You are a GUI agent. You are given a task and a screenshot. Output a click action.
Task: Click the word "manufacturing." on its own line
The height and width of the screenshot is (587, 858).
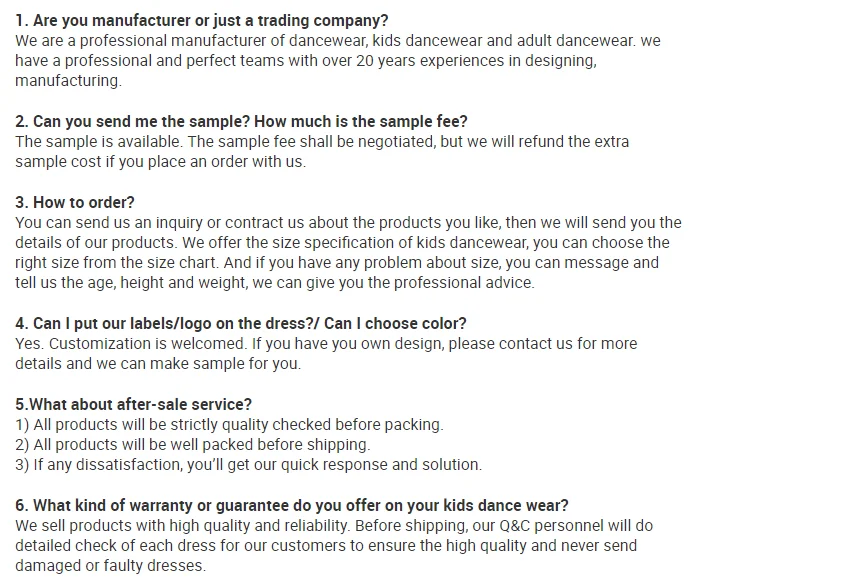(x=68, y=81)
